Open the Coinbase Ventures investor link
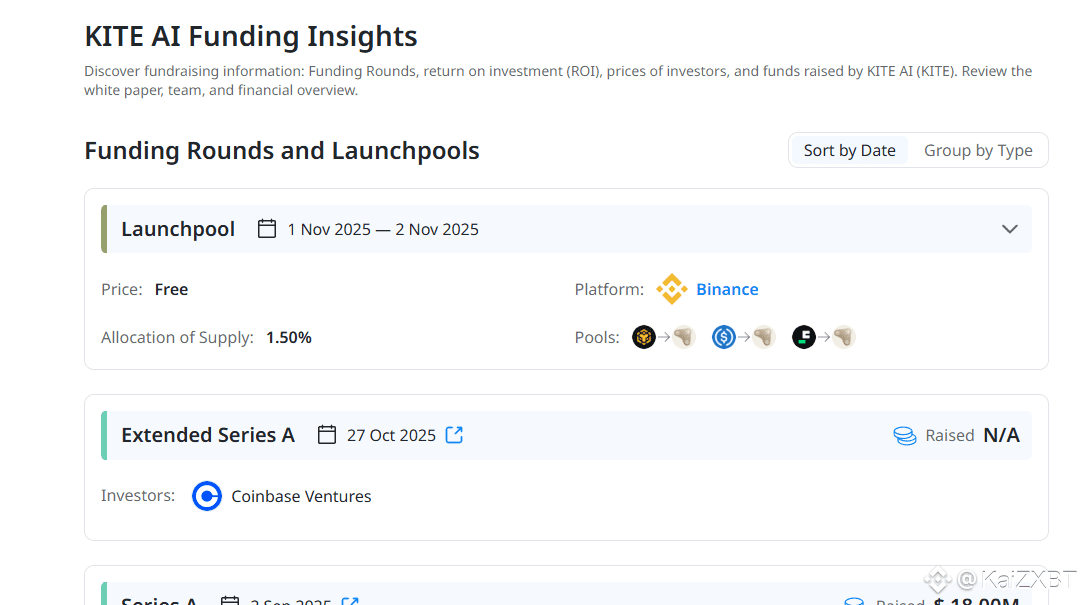The height and width of the screenshot is (605, 1085). click(x=301, y=496)
